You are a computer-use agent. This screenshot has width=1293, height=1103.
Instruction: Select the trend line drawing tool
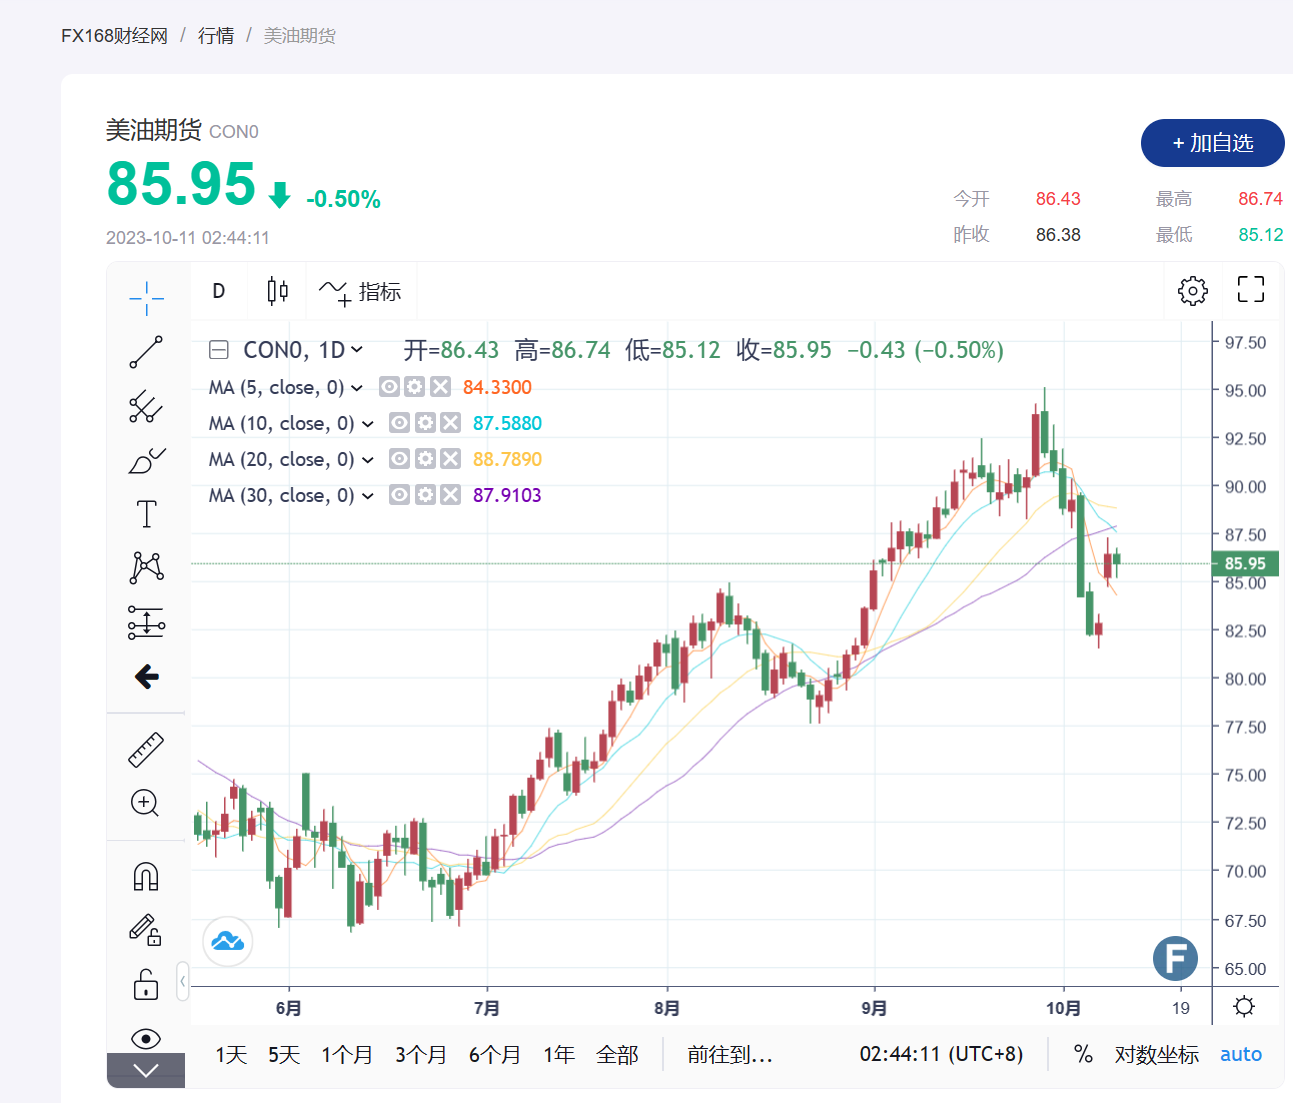point(146,352)
